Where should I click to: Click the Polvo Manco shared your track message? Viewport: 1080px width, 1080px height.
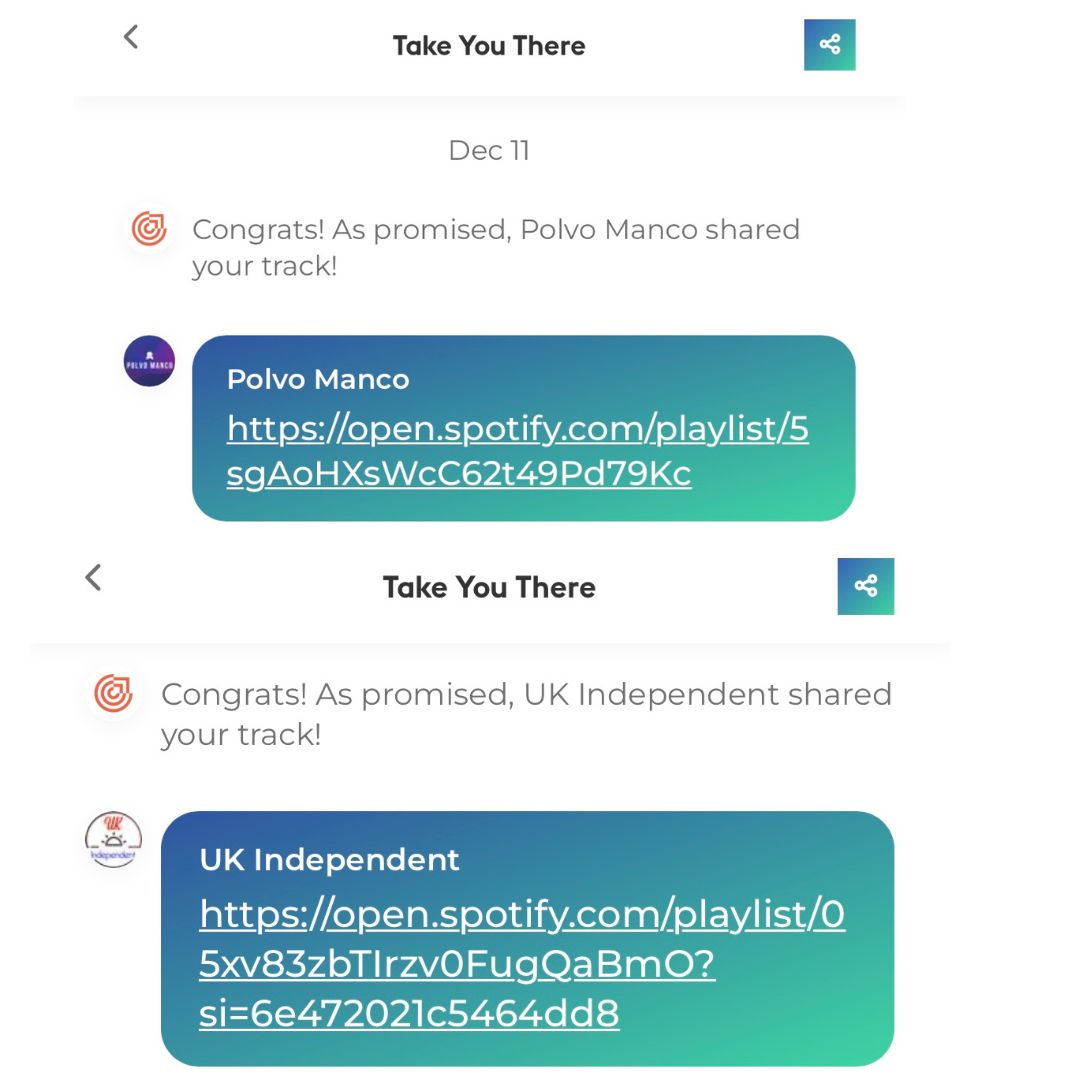pos(496,248)
